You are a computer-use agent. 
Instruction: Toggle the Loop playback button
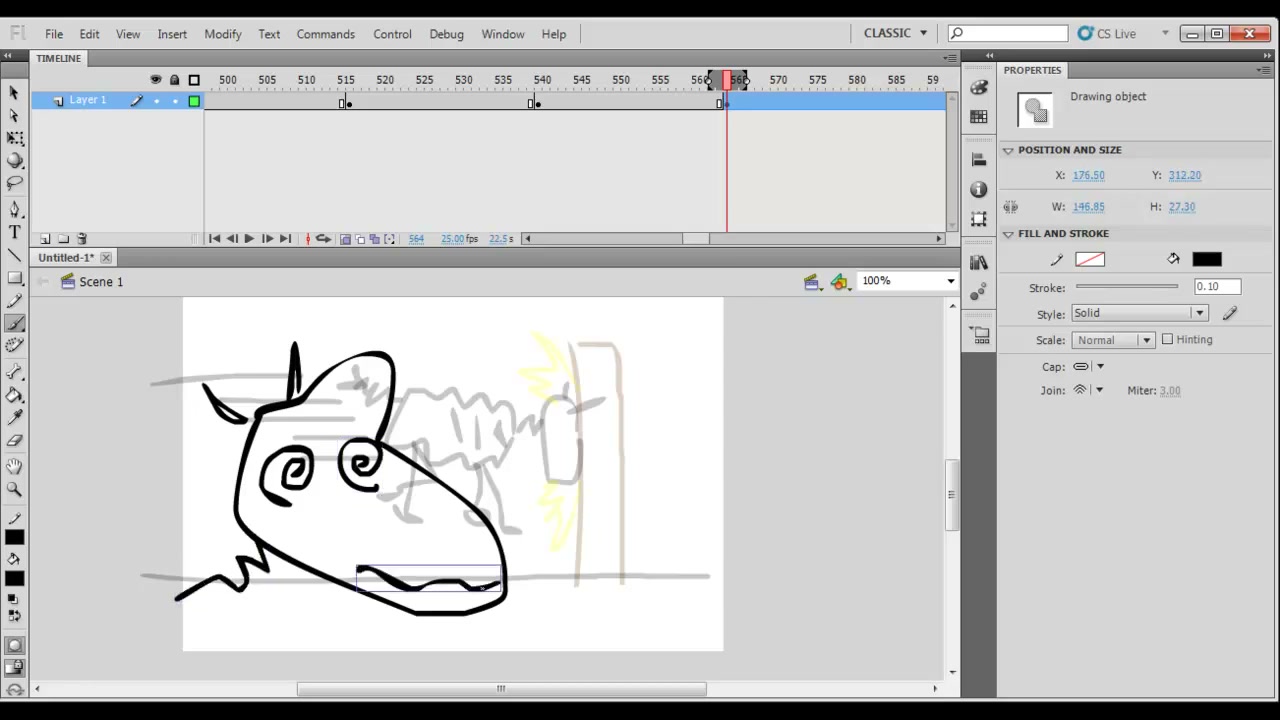point(323,239)
